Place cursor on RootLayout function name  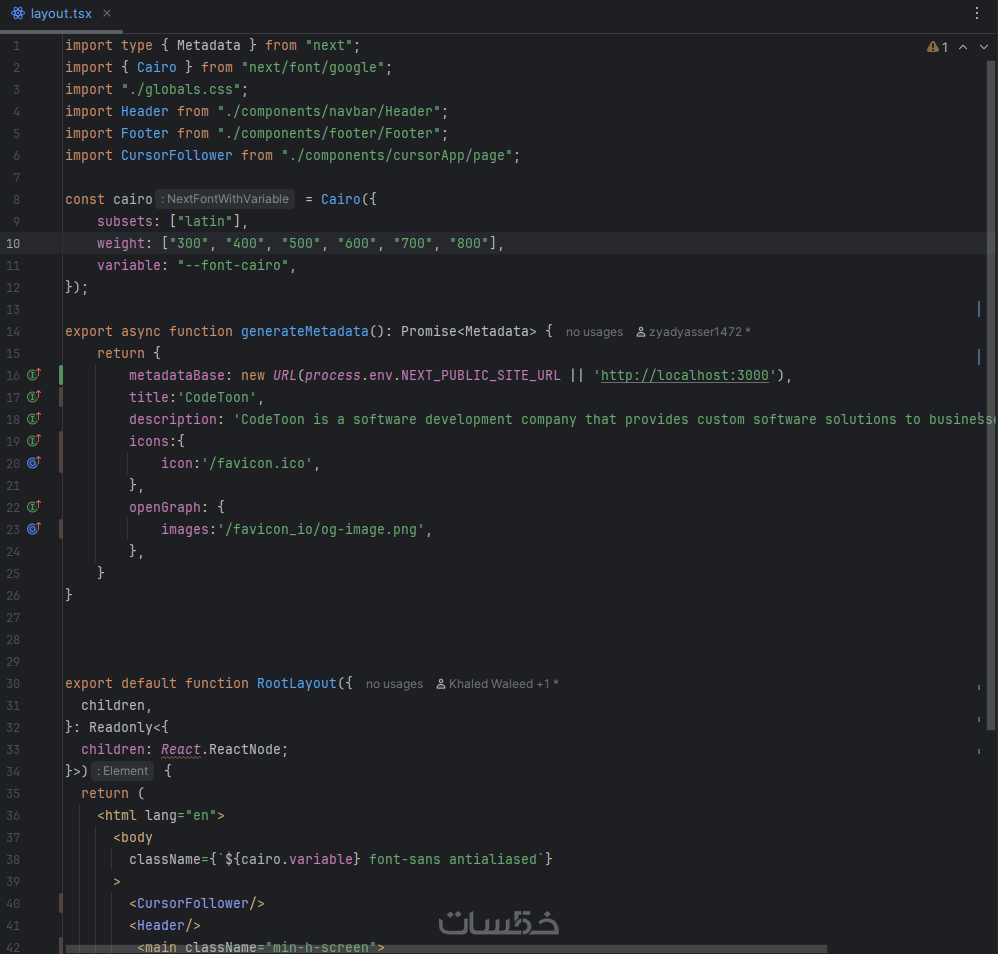[297, 684]
